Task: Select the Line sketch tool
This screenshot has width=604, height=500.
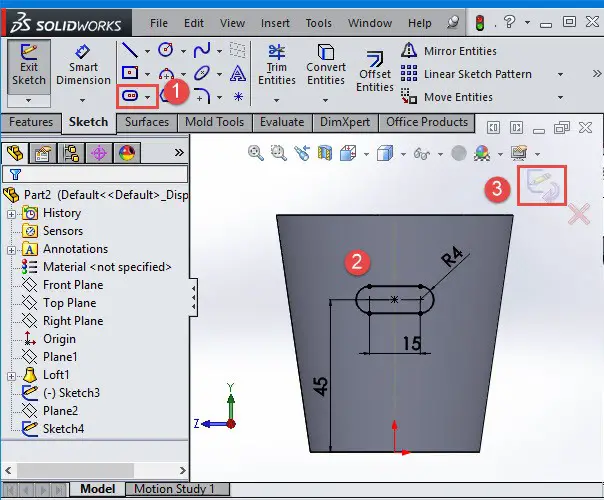Action: click(130, 50)
